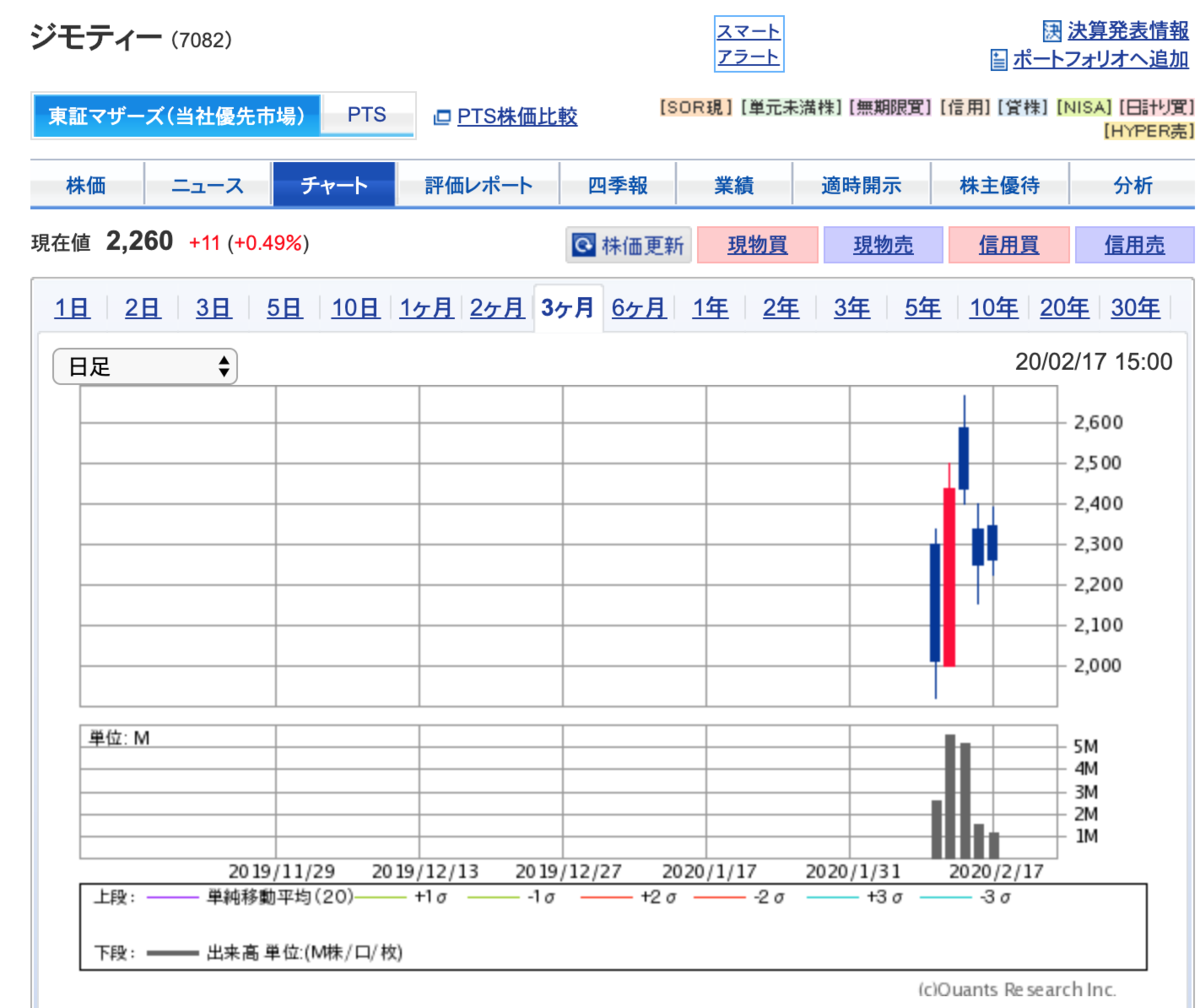Open the PTS株価比較 link

(517, 117)
